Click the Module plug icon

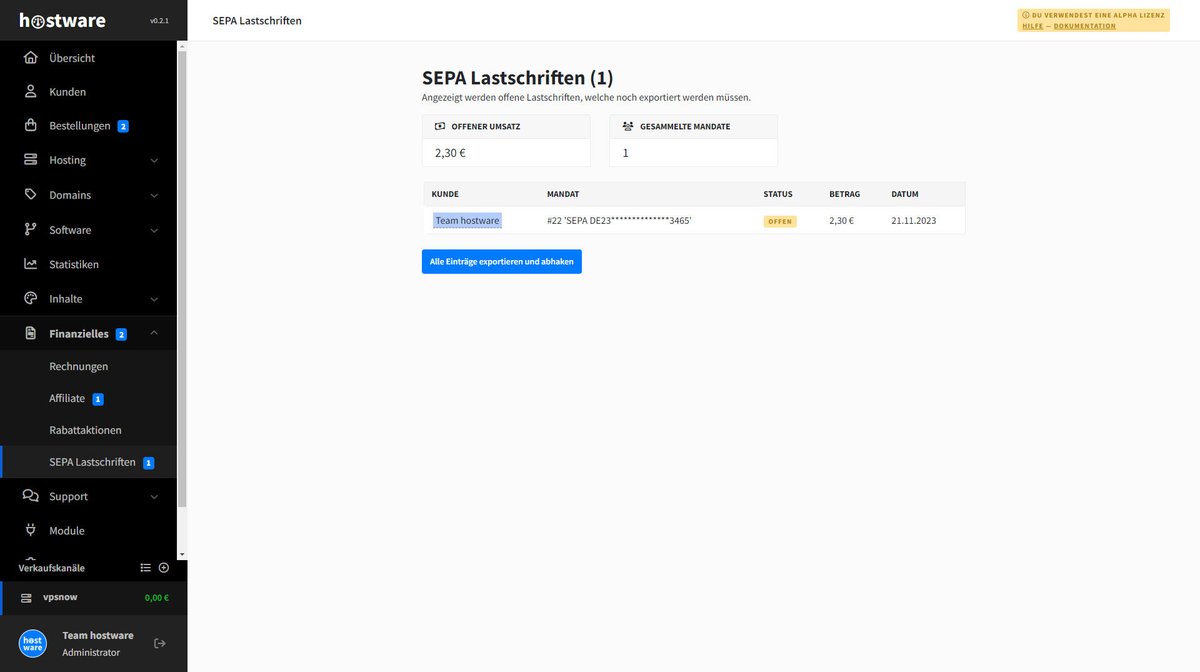tap(31, 531)
